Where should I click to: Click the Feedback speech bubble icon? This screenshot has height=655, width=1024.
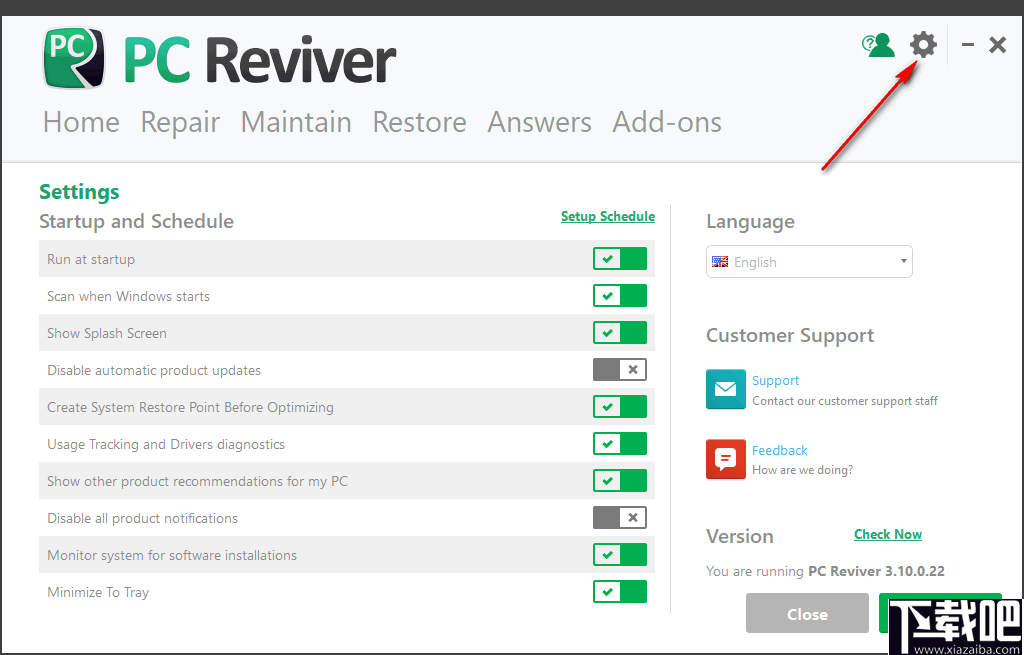726,459
